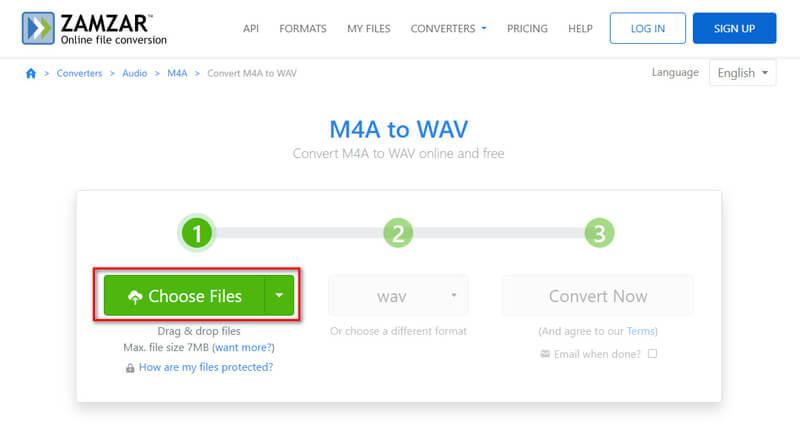Click the green Choose Files button

click(184, 296)
